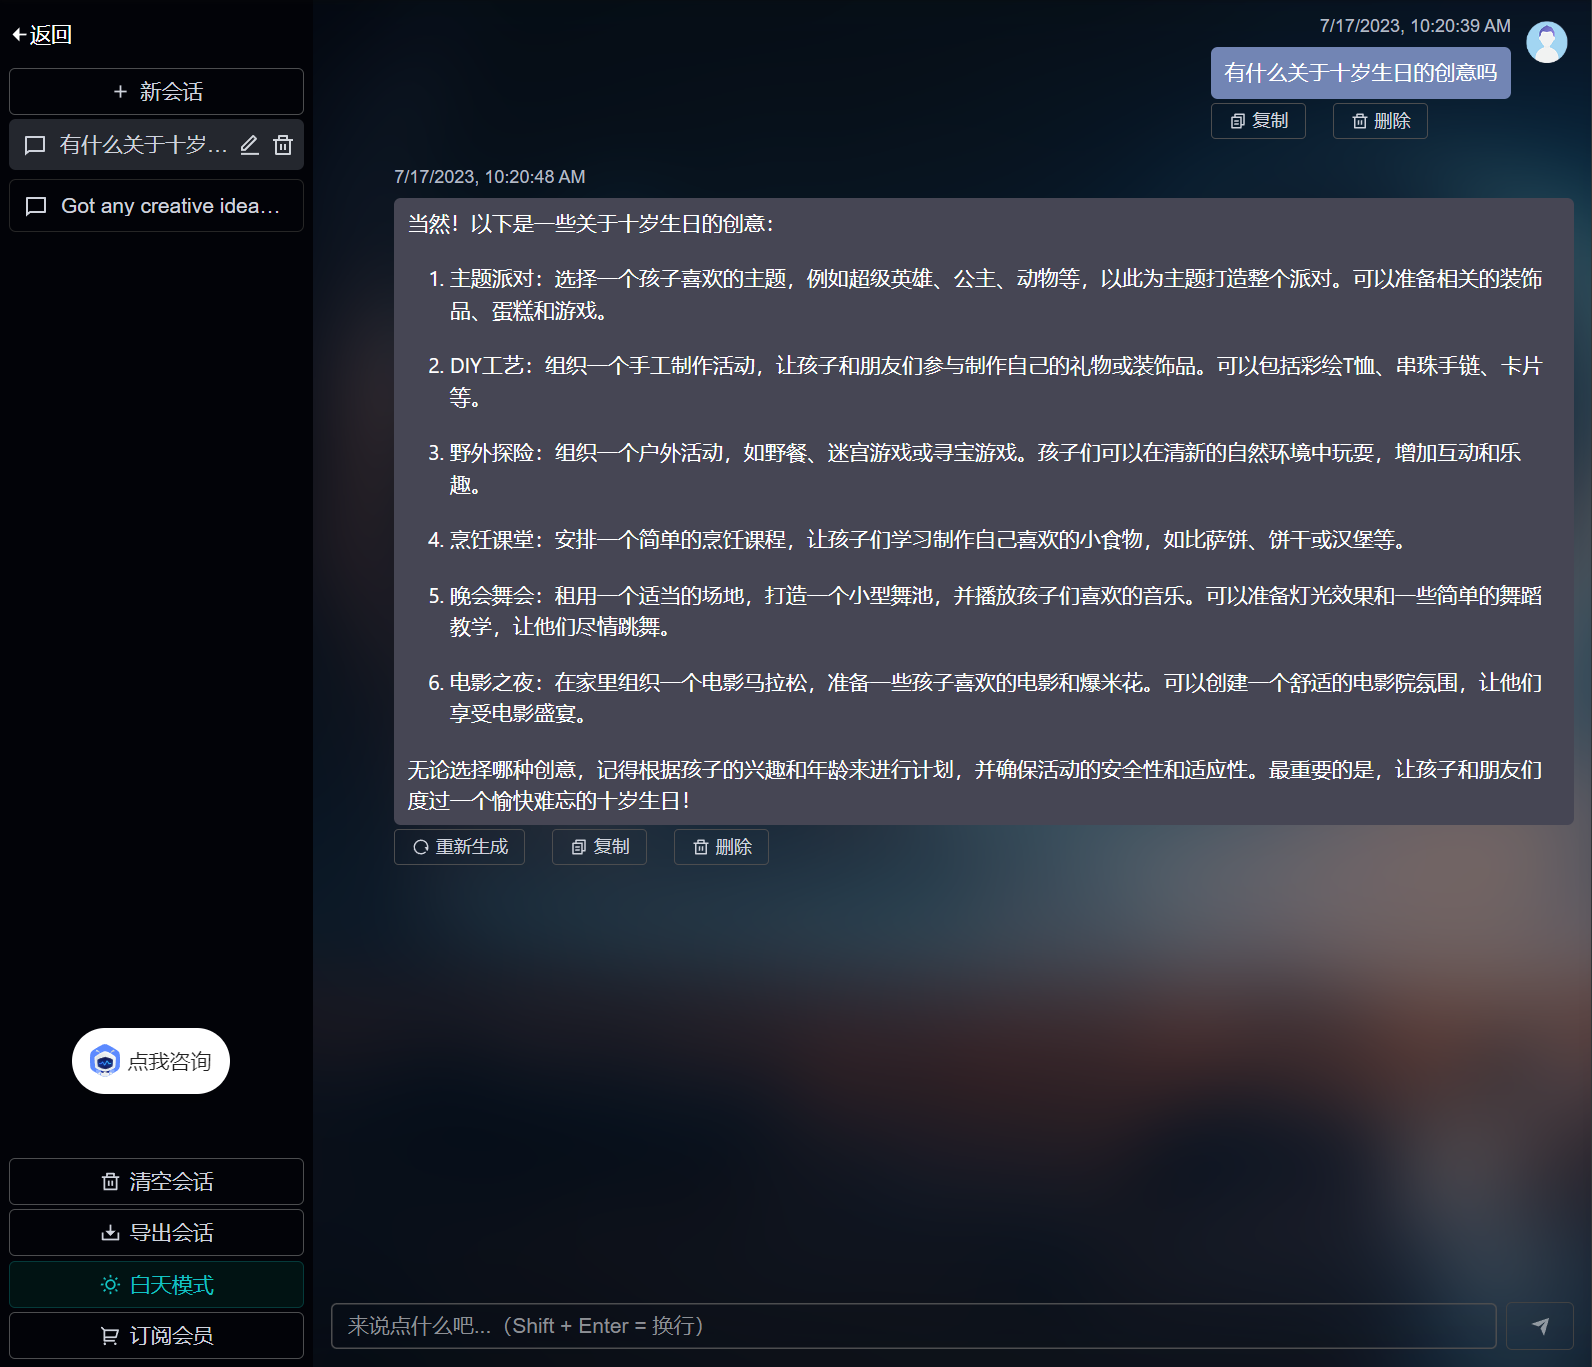The width and height of the screenshot is (1592, 1367).
Task: Click the user message bubble text
Action: 1360,73
